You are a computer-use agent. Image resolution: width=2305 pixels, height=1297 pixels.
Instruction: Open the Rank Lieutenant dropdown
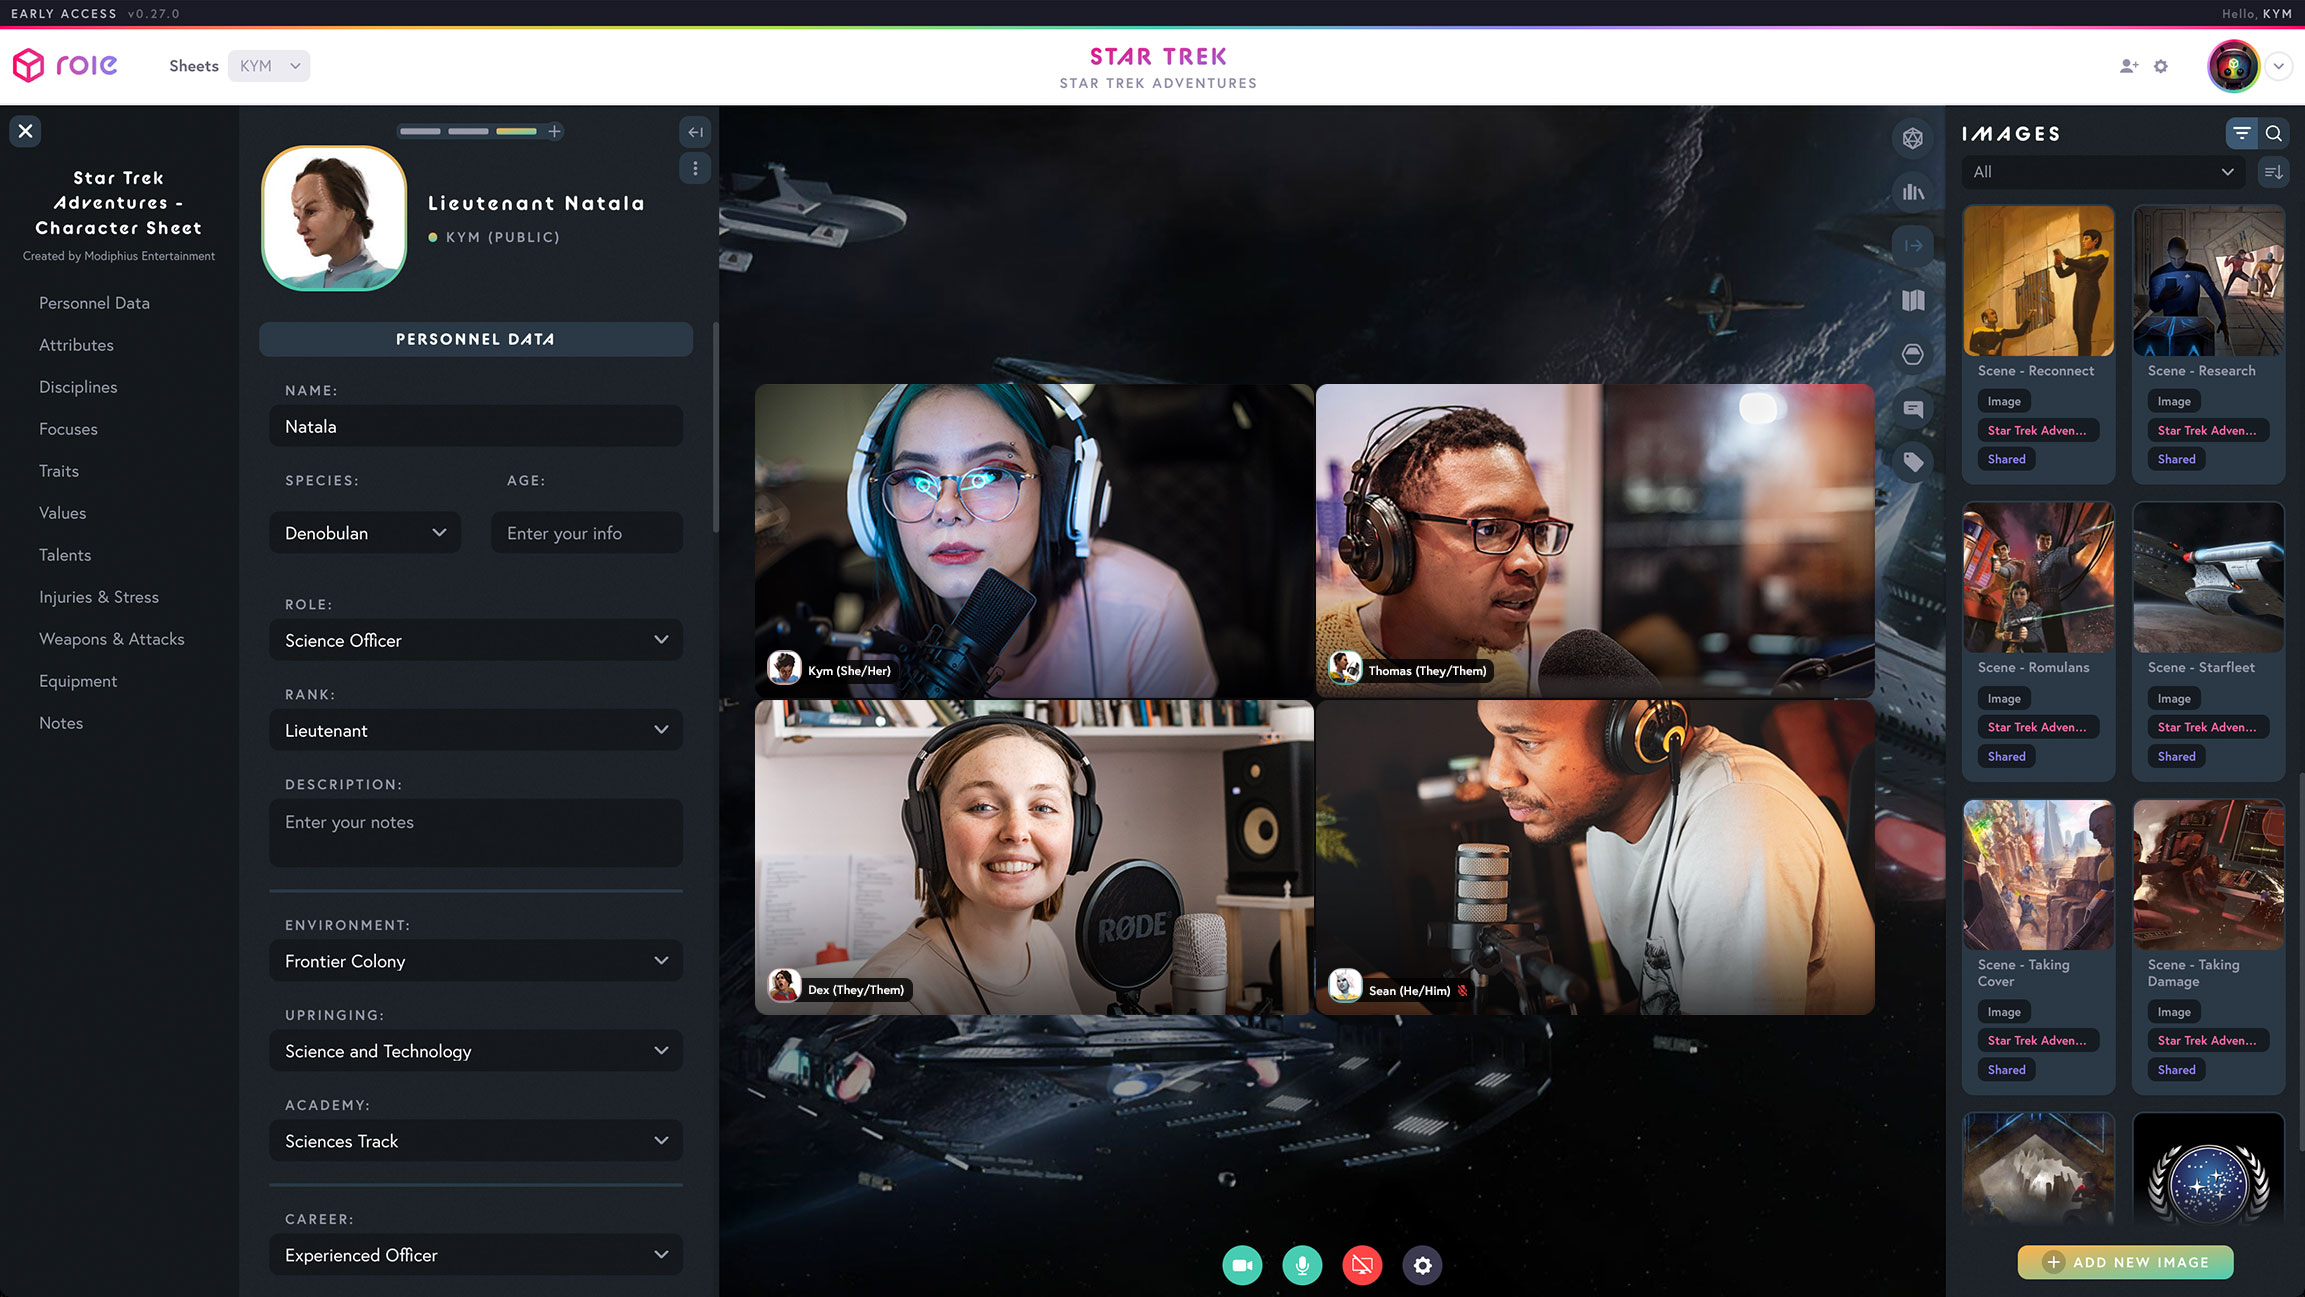[475, 730]
